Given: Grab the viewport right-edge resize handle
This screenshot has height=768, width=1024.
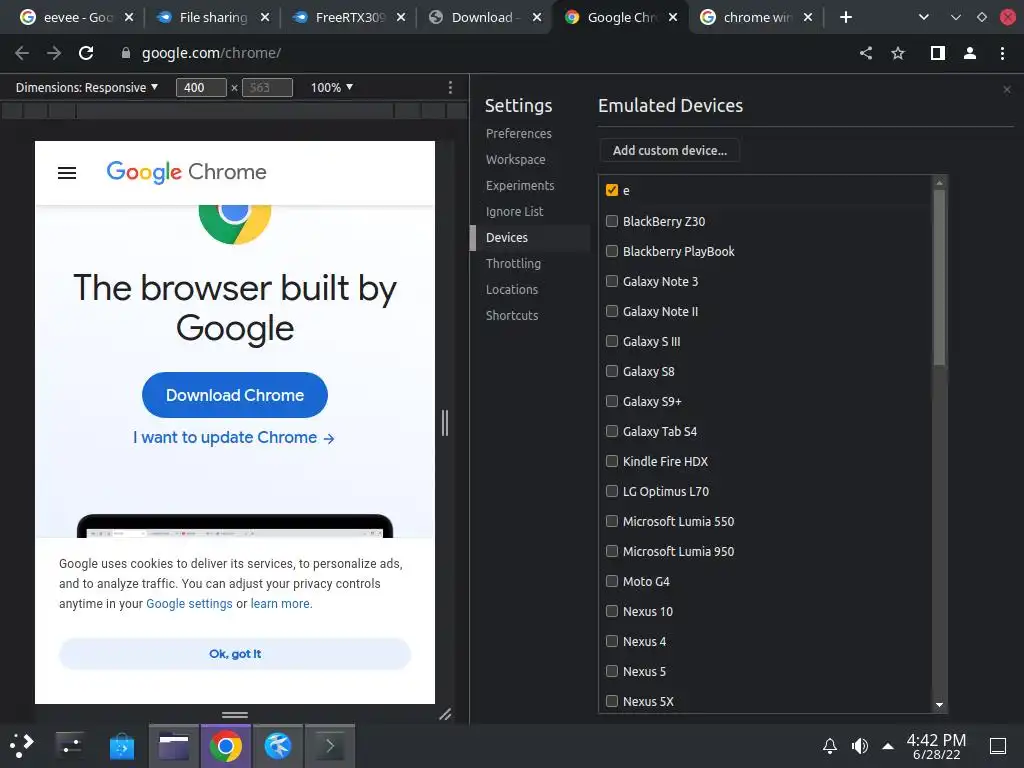Looking at the screenshot, I should pos(445,423).
